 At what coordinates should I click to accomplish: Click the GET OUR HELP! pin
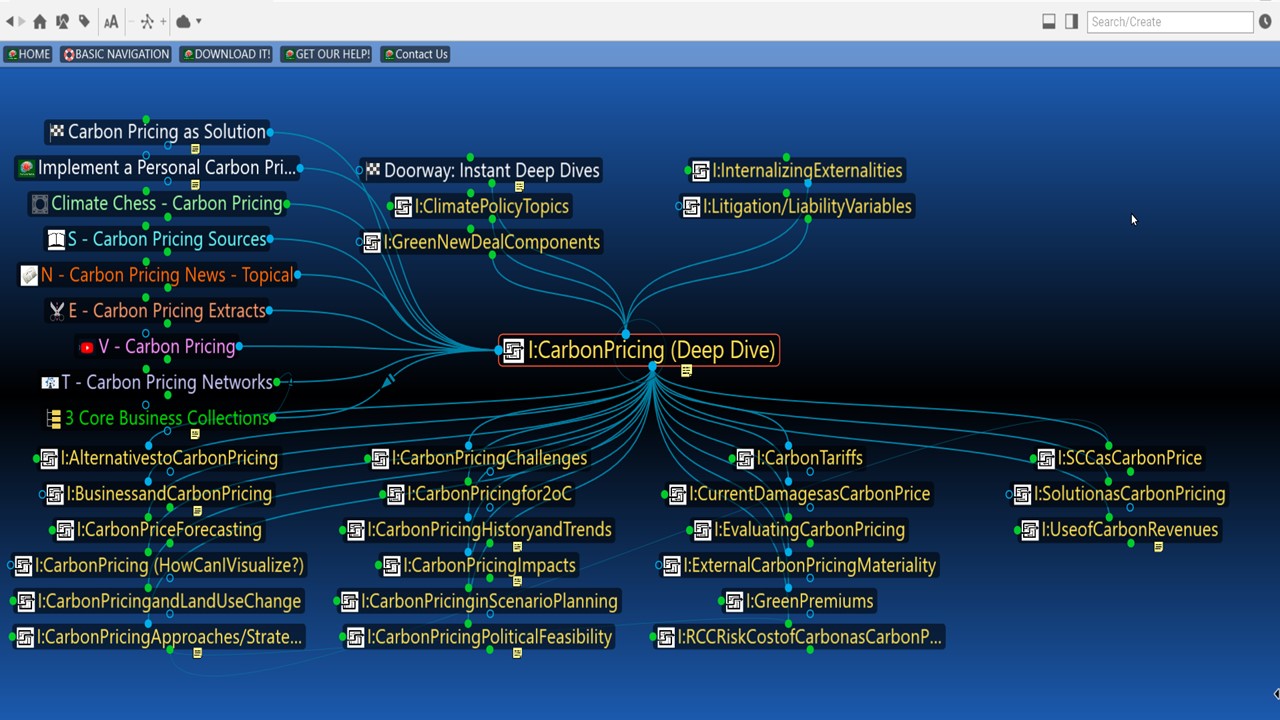pos(326,54)
